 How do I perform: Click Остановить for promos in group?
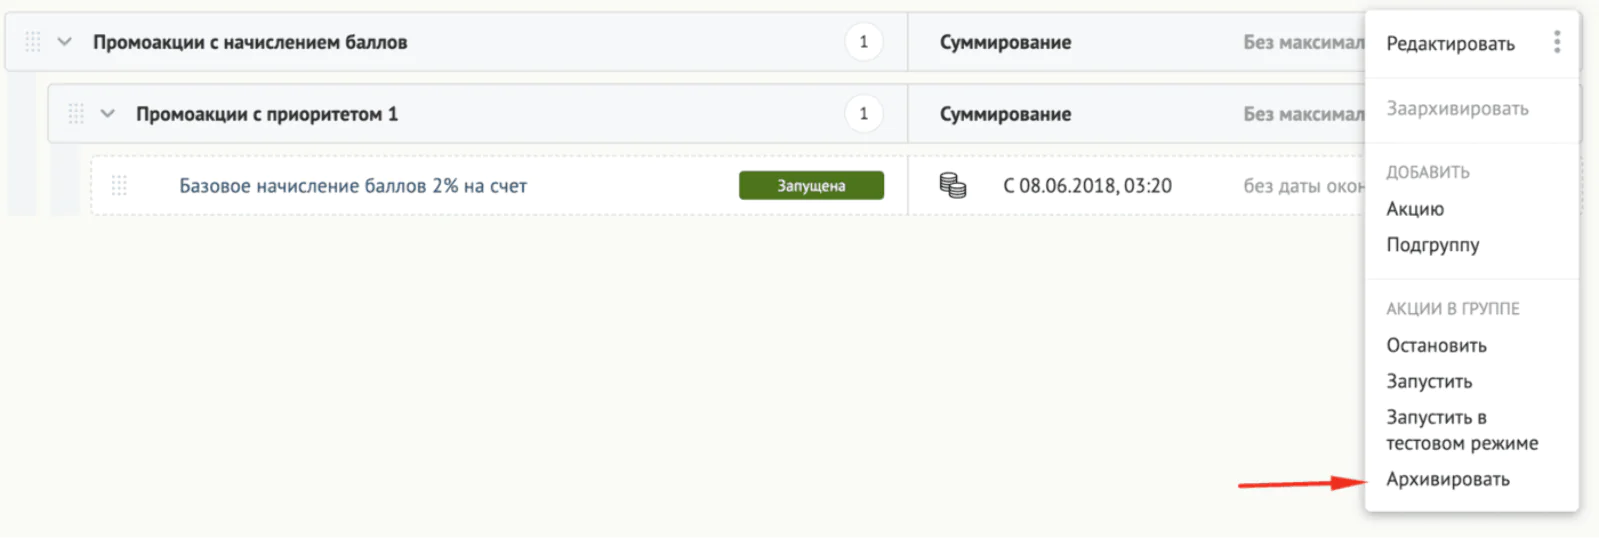point(1436,345)
